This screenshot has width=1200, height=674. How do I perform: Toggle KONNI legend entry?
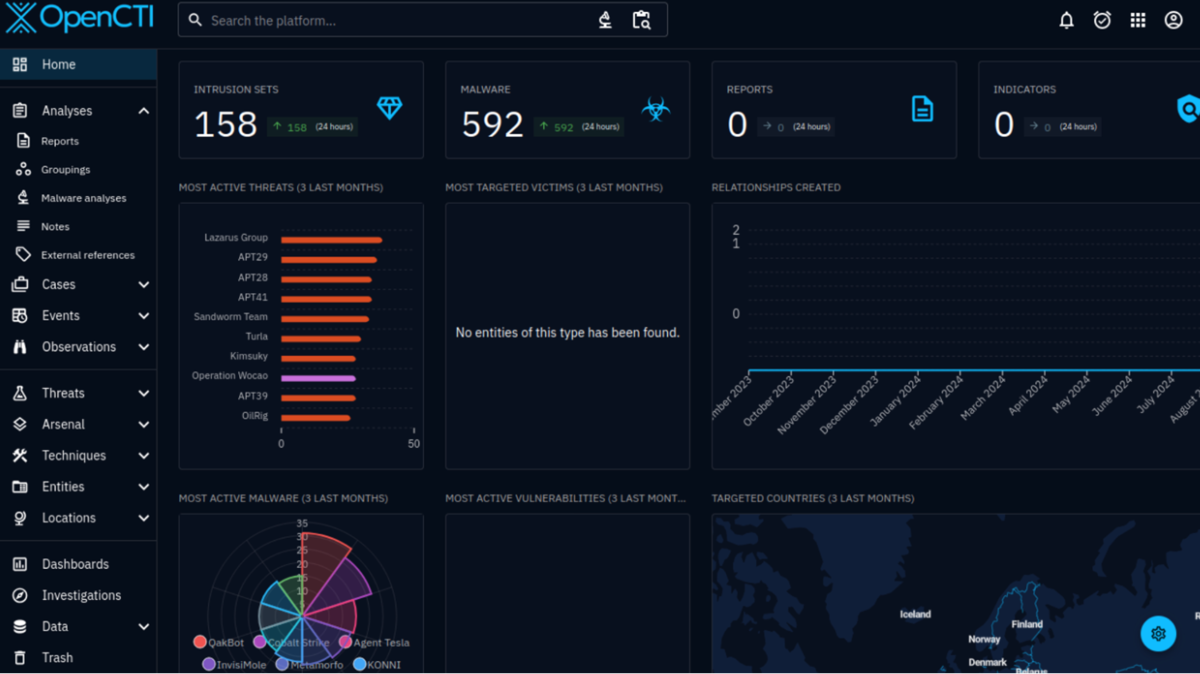click(377, 664)
